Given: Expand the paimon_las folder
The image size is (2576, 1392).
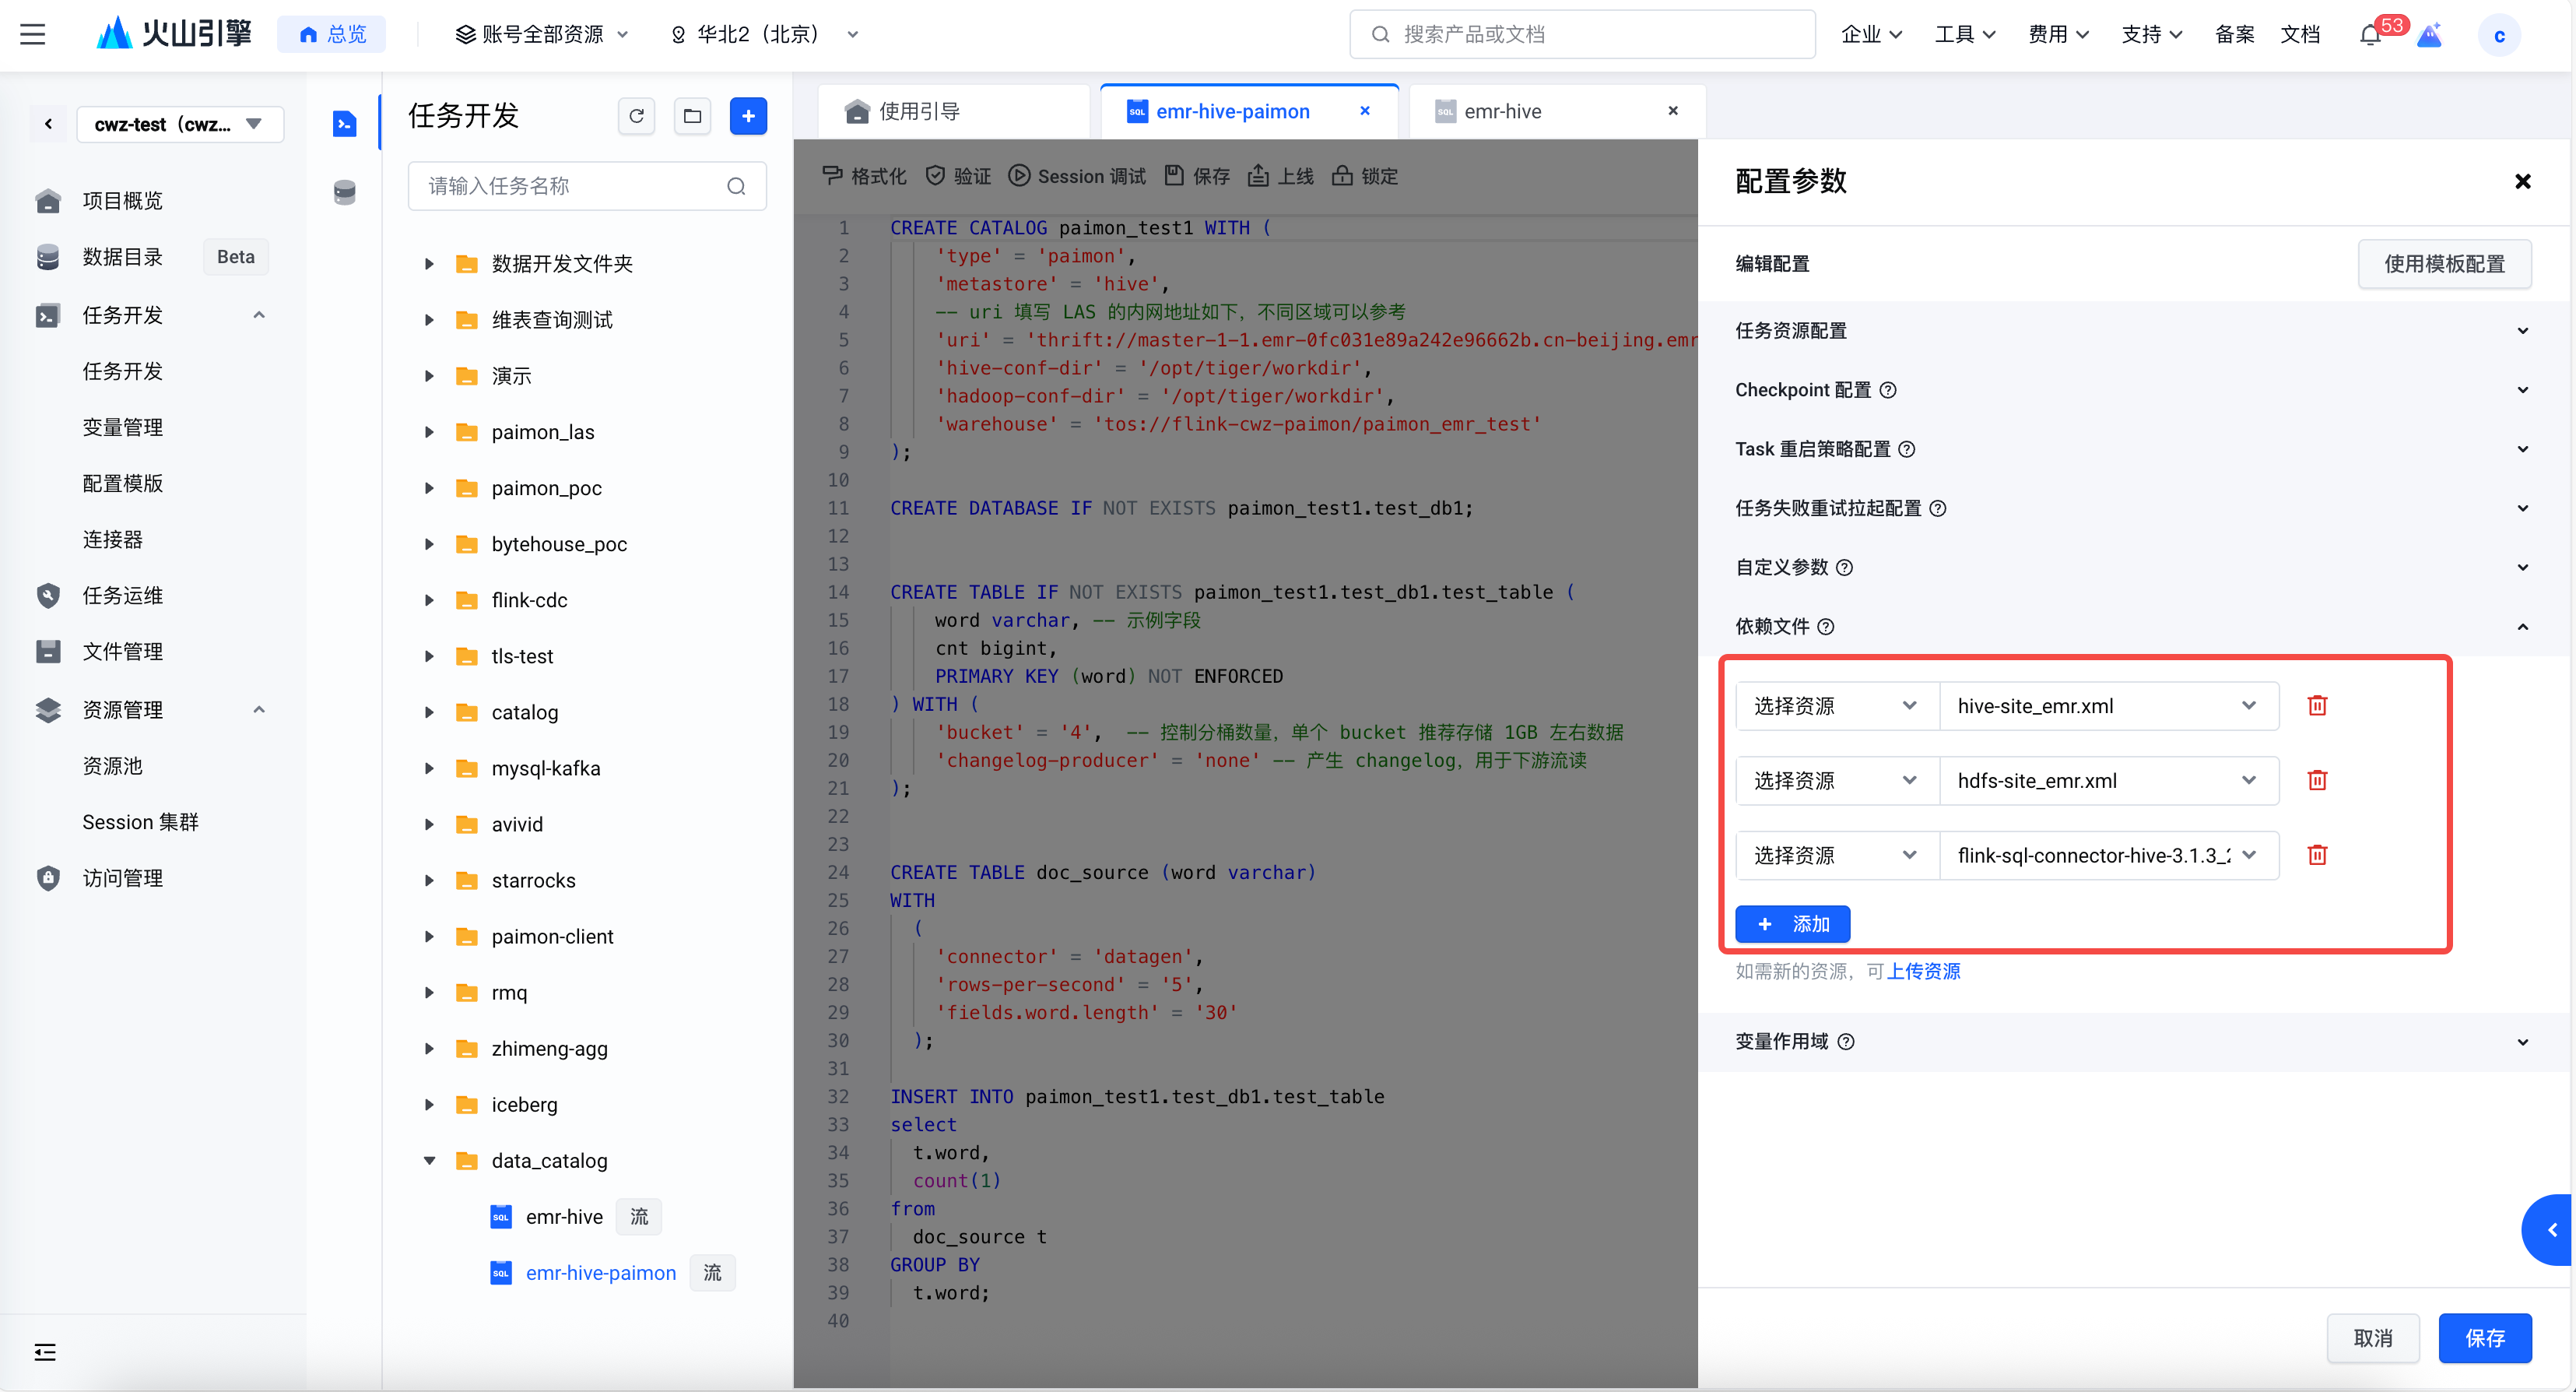Looking at the screenshot, I should pyautogui.click(x=429, y=432).
